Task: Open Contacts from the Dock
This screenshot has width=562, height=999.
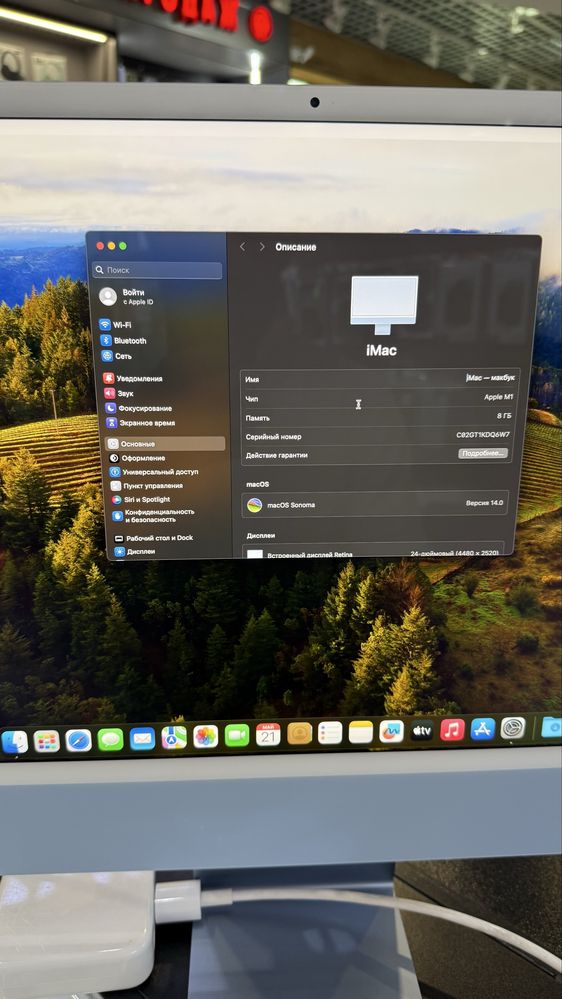Action: tap(299, 733)
